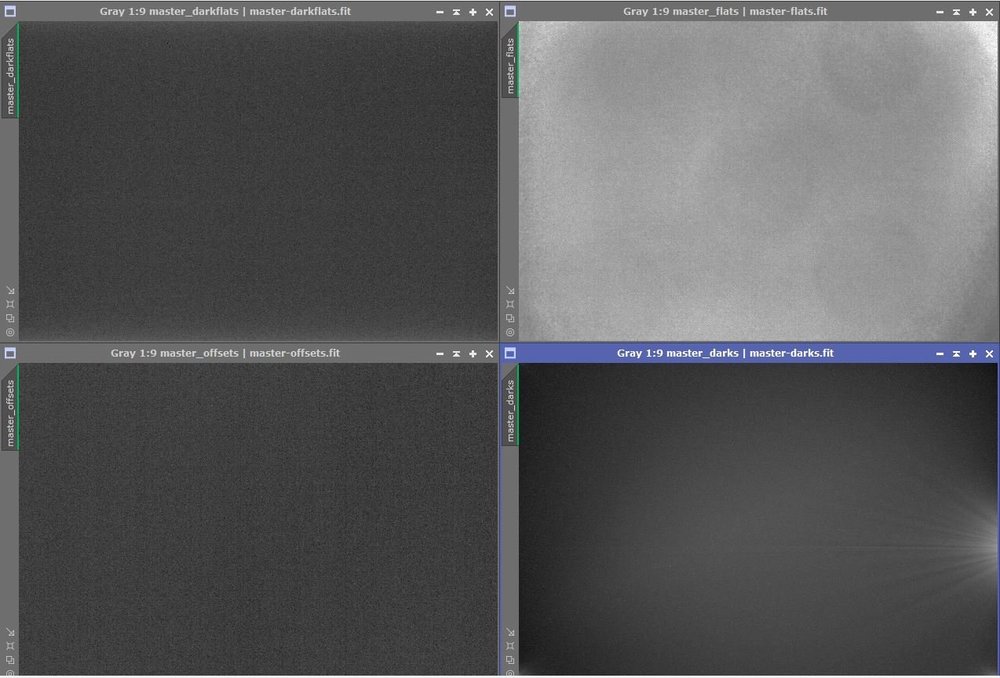Viewport: 1000px width, 678px height.
Task: Open window menu icon of master_offsets
Action: [x=10, y=353]
